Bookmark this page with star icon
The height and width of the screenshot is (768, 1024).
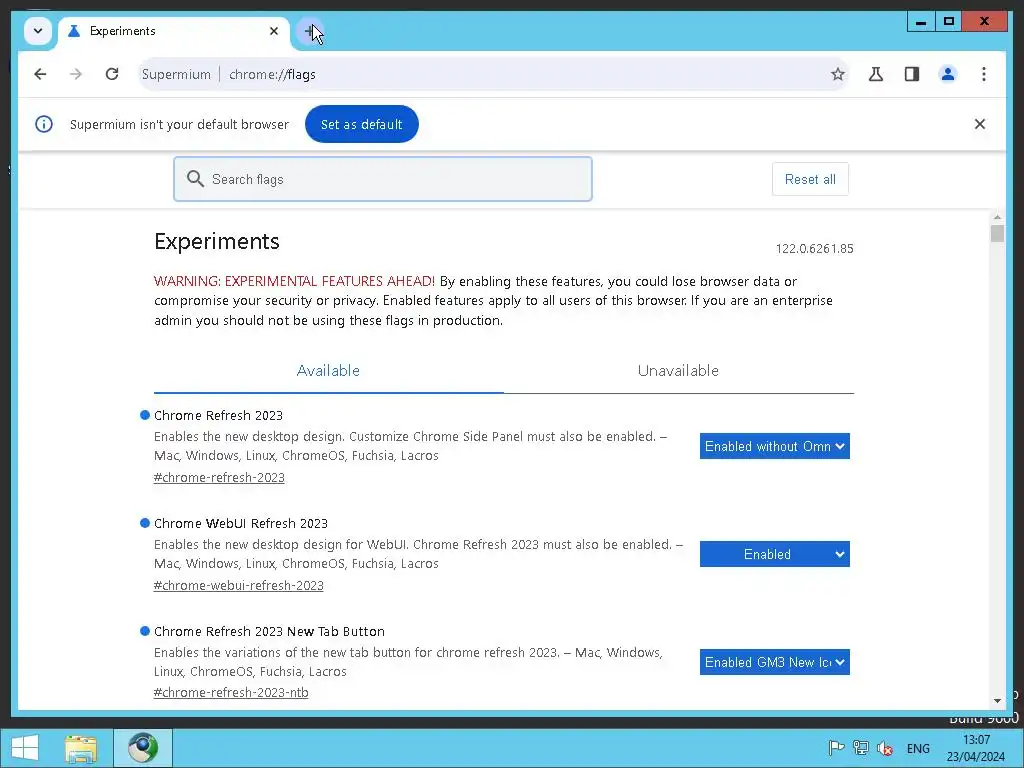click(x=837, y=74)
